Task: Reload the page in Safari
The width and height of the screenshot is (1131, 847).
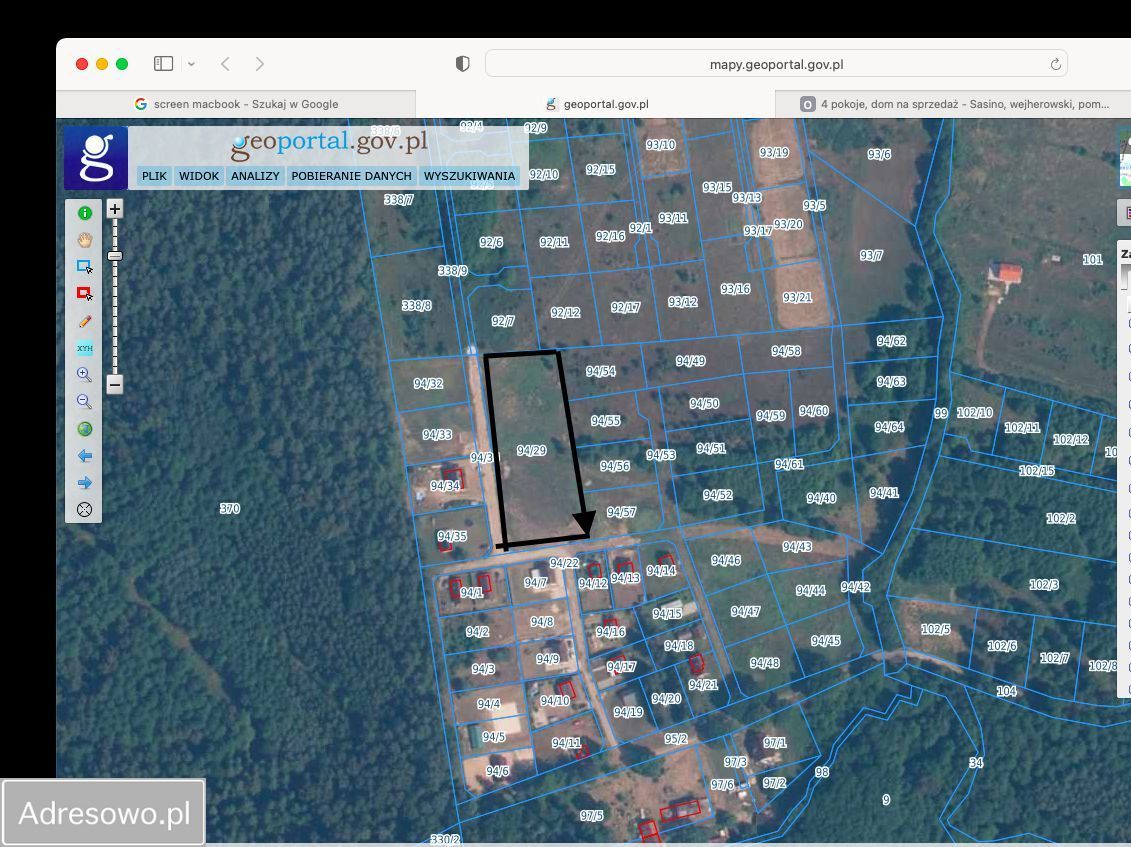Action: pos(1055,64)
